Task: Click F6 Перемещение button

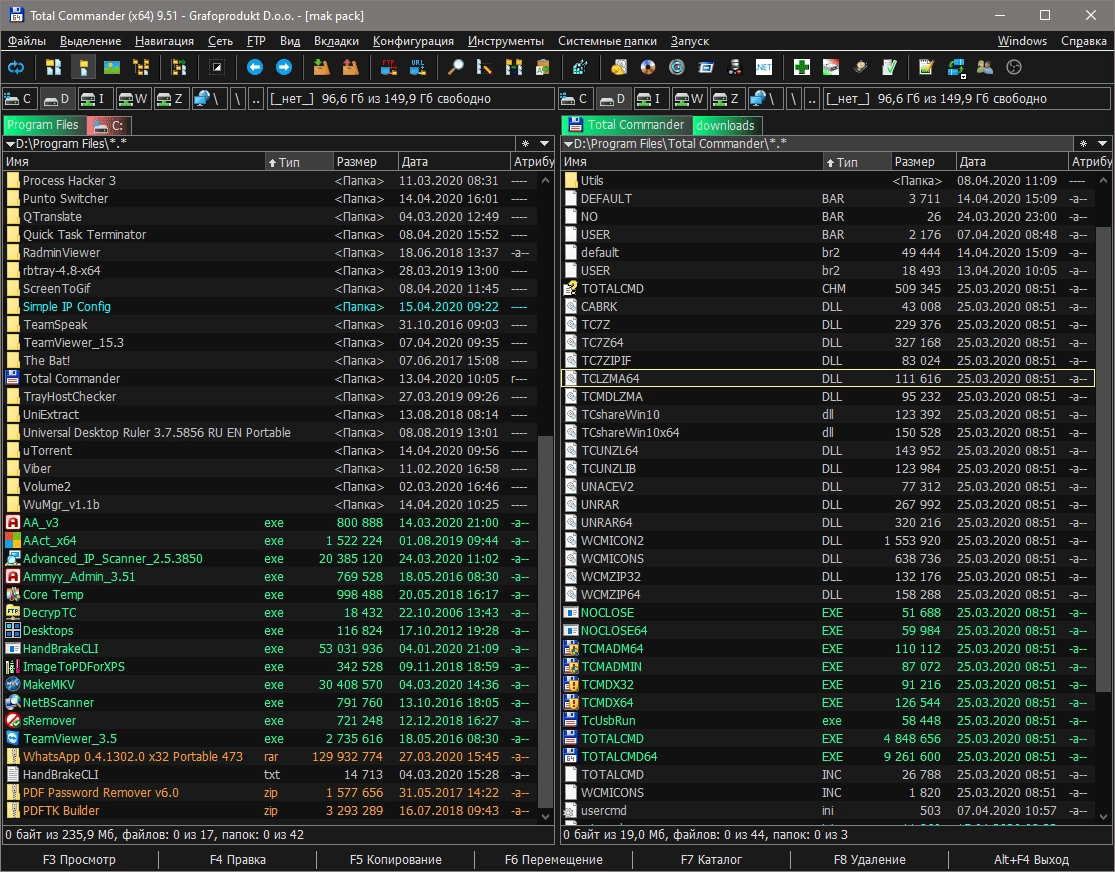Action: (x=553, y=860)
